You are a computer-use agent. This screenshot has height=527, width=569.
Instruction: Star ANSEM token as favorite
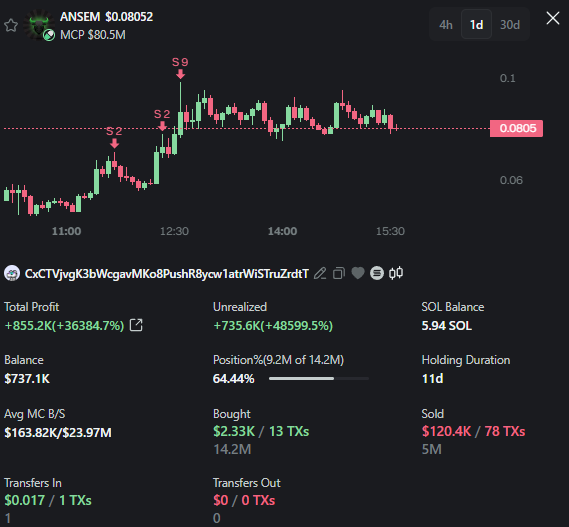(11, 25)
